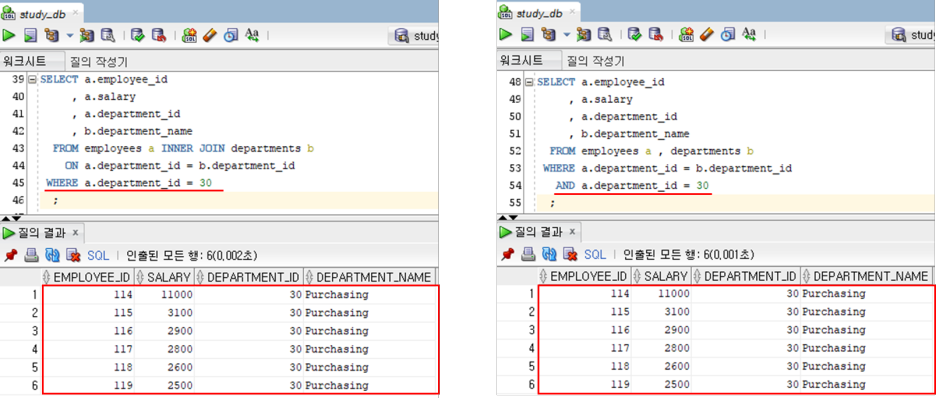Close the 질의 결과 tab in left window
The width and height of the screenshot is (936, 398).
click(x=76, y=232)
